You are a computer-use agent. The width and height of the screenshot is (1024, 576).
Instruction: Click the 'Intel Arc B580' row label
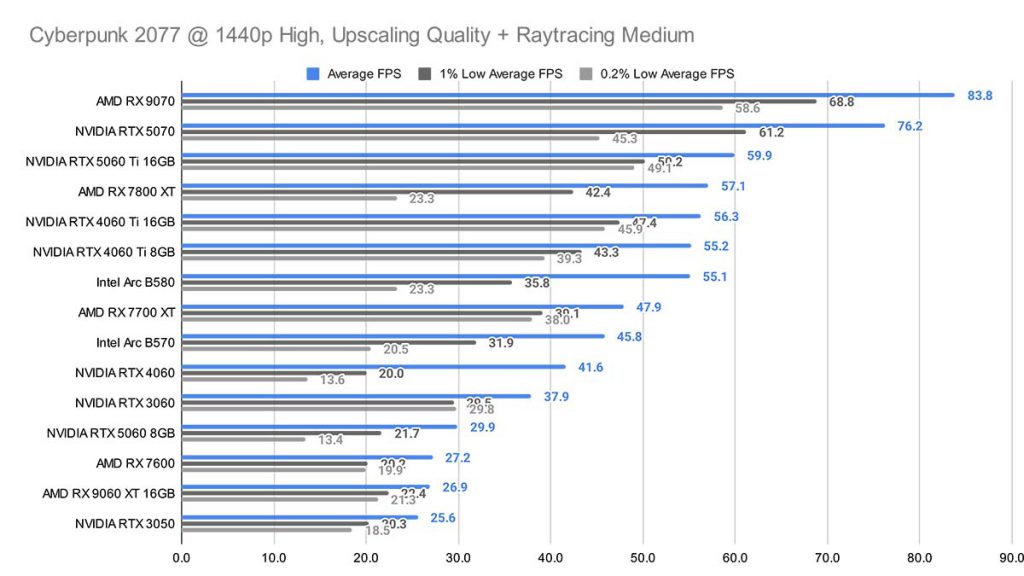point(135,282)
